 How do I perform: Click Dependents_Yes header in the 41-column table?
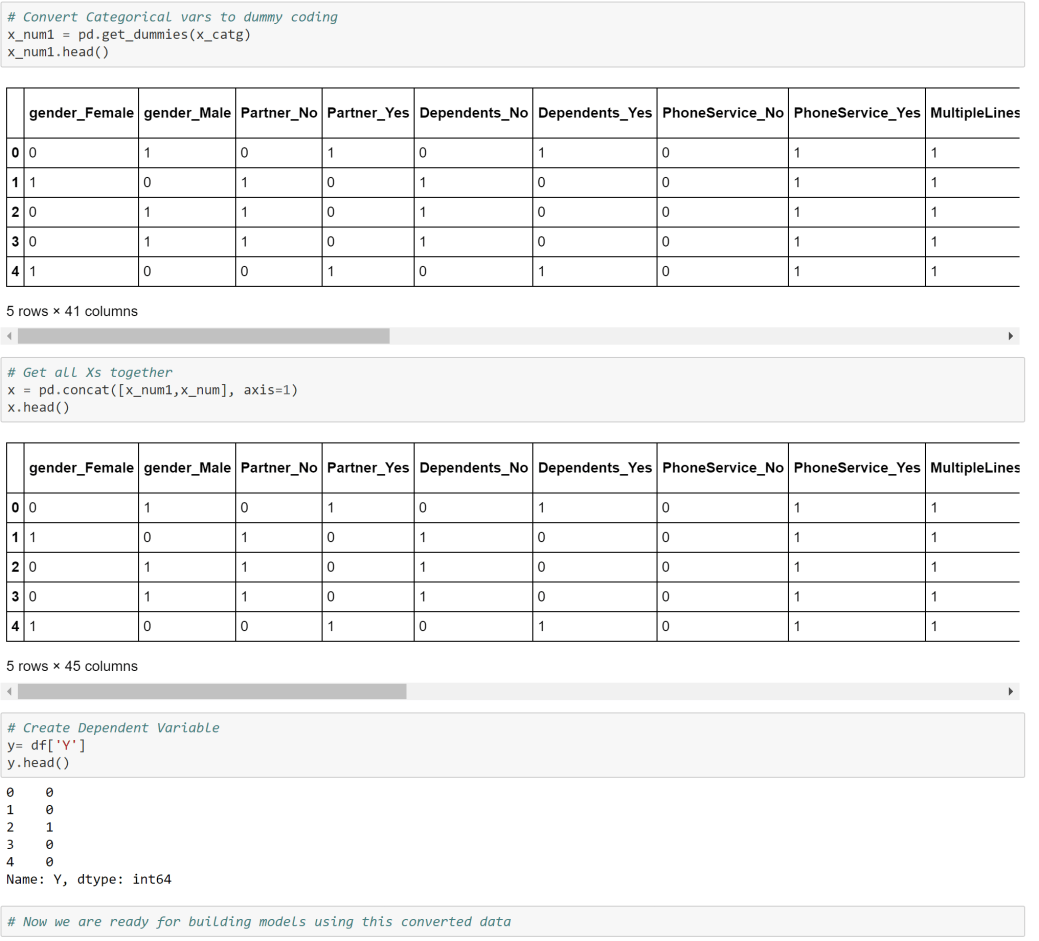(x=595, y=113)
